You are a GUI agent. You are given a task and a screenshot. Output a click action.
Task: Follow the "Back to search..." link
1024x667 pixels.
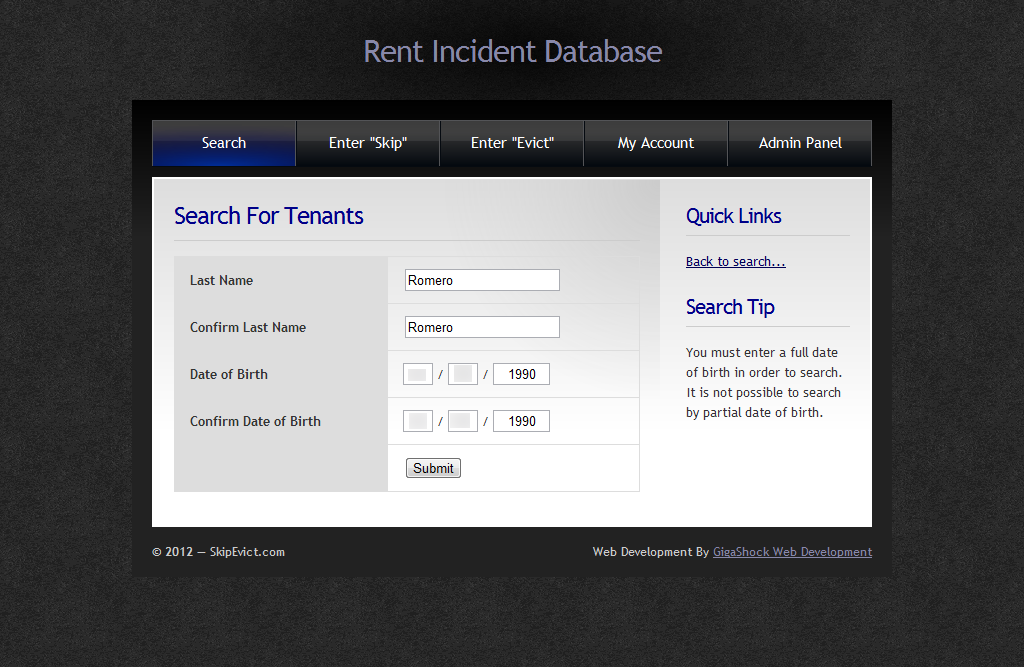click(735, 262)
